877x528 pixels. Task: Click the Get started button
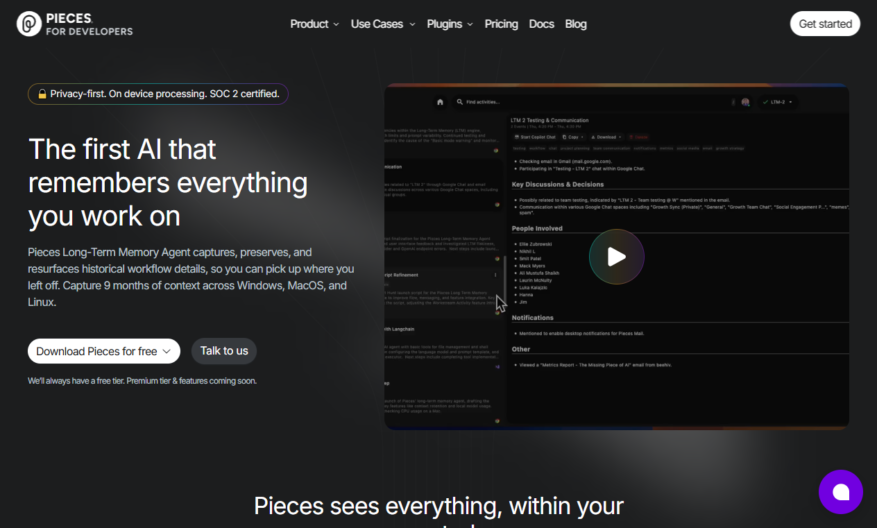825,23
